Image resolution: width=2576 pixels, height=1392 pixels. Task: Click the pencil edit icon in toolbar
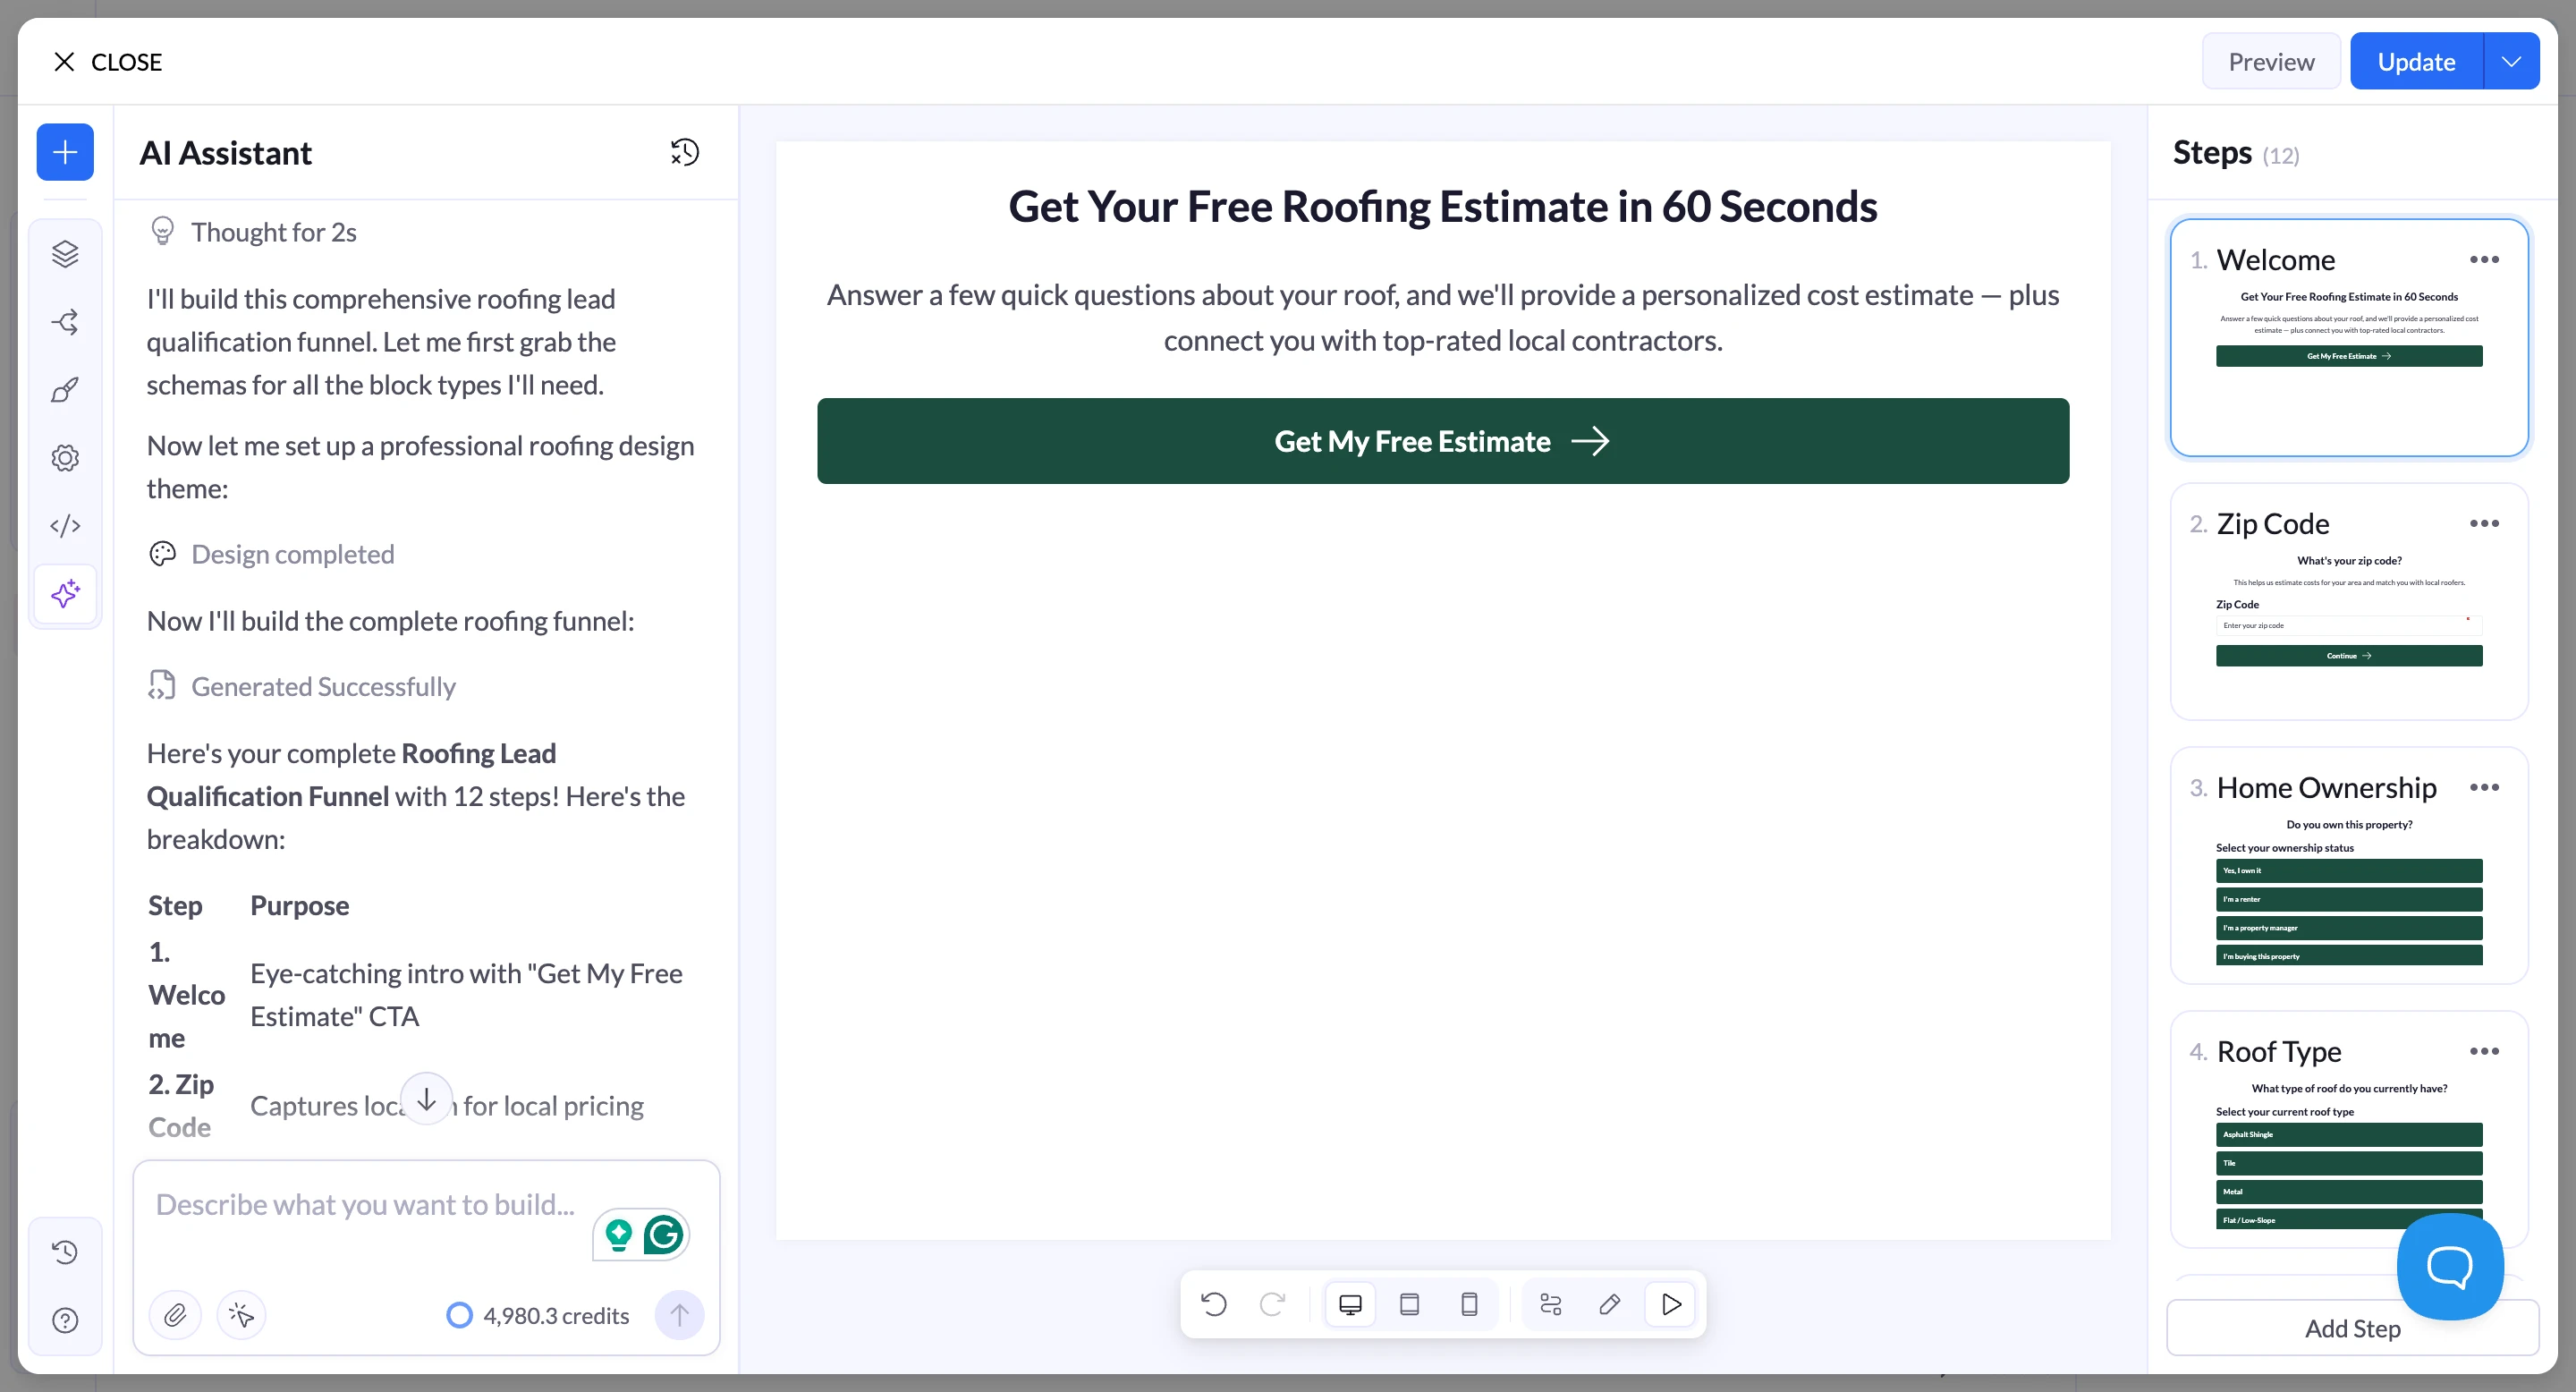(x=1610, y=1304)
